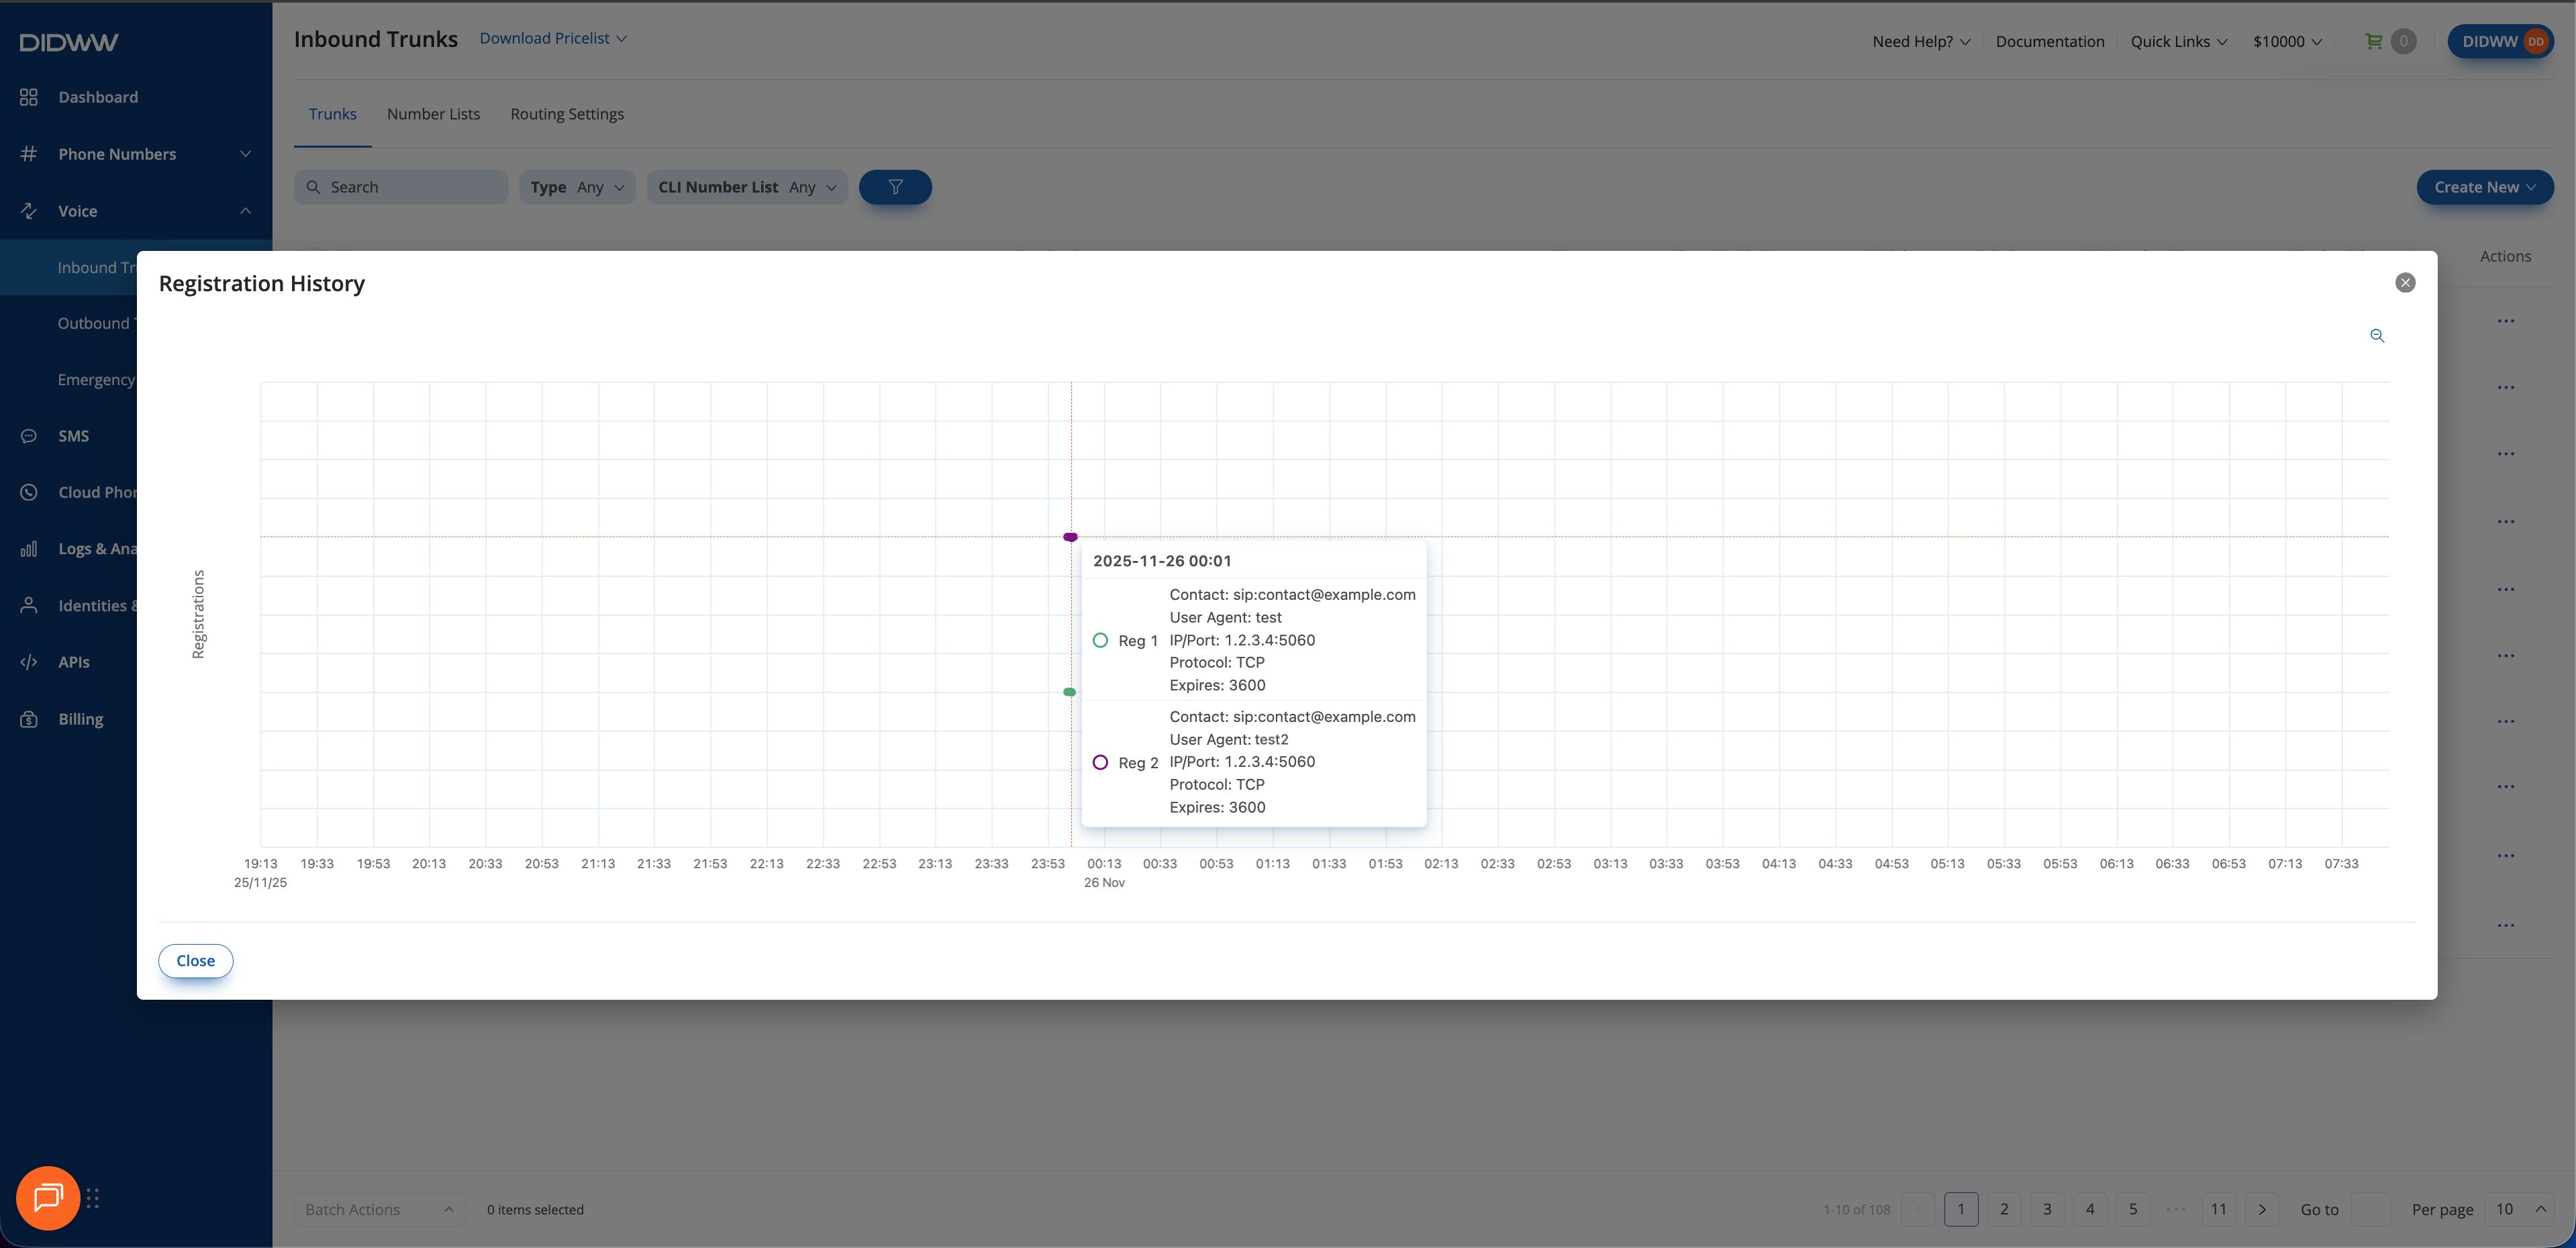Click the SMS speech bubble icon
The width and height of the screenshot is (2576, 1248).
click(x=29, y=436)
